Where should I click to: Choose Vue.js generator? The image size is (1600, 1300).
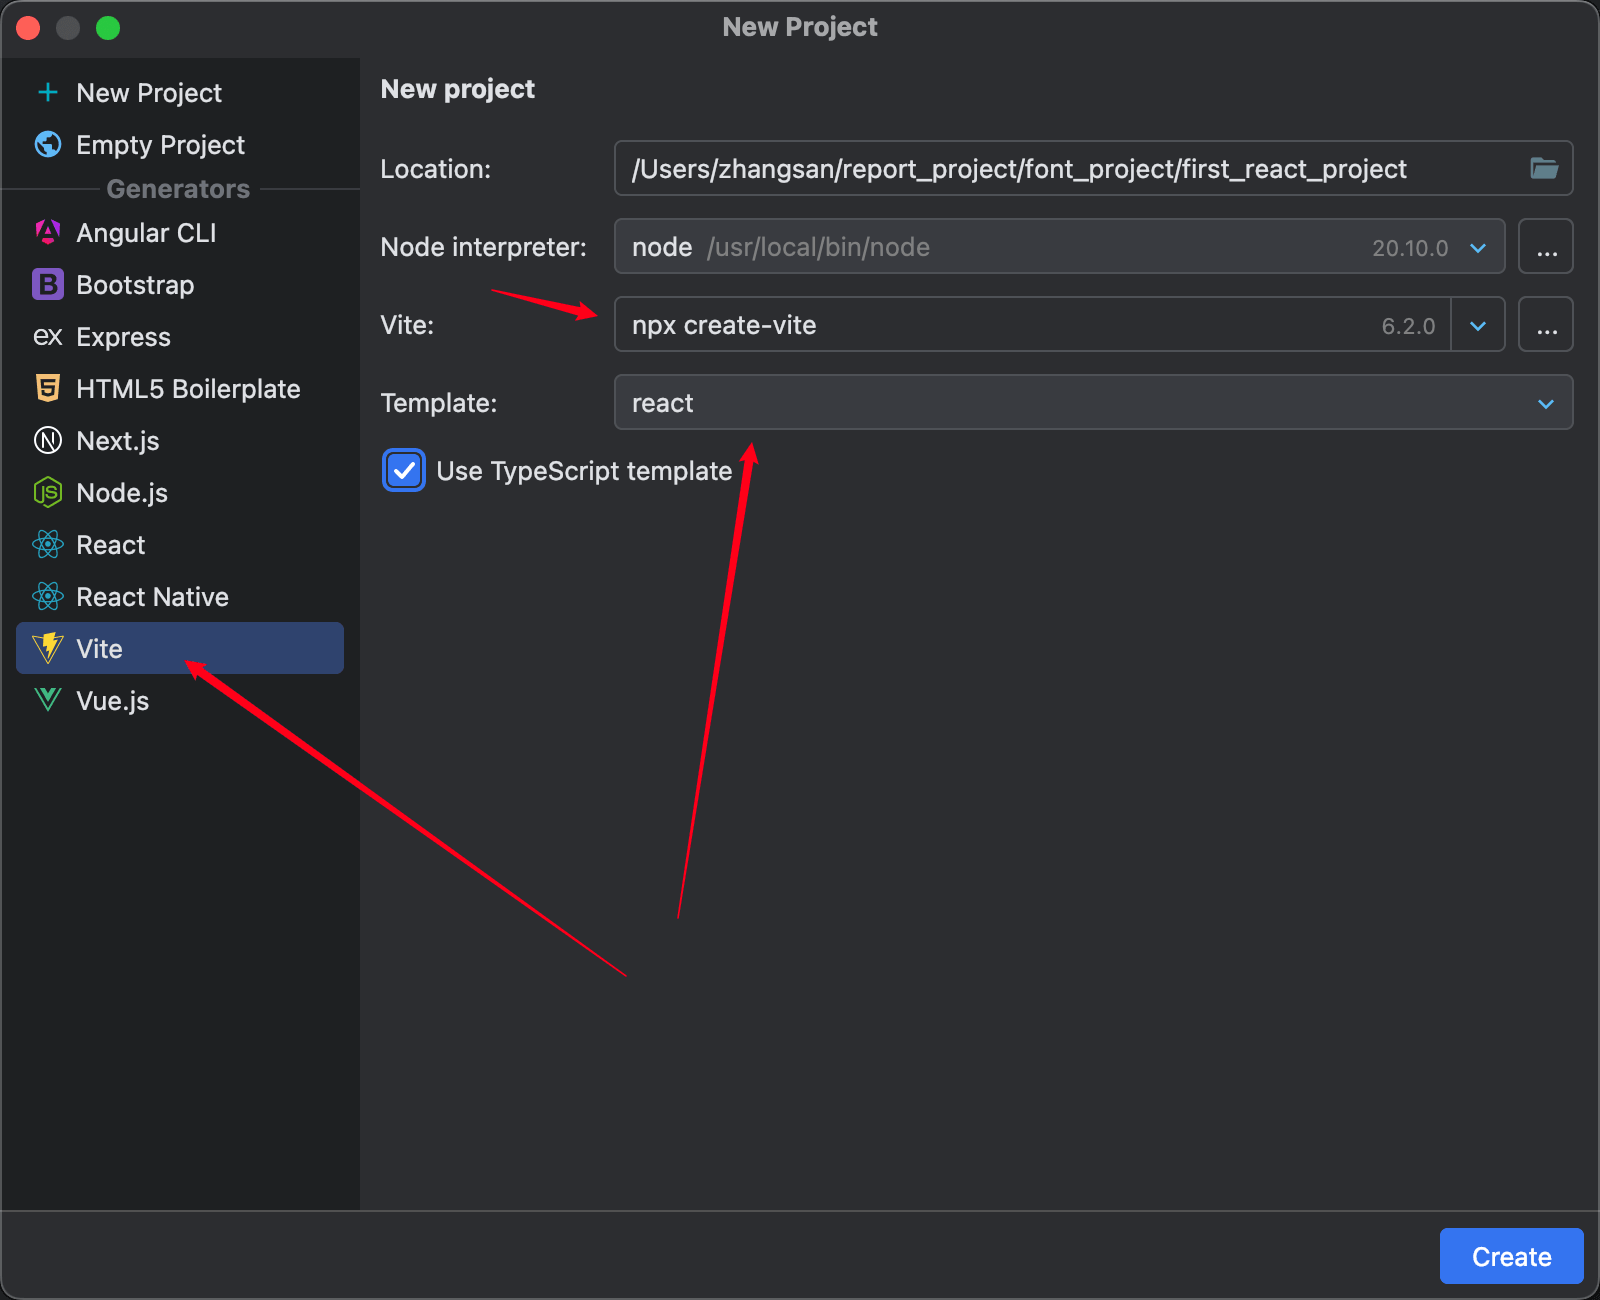pos(180,701)
